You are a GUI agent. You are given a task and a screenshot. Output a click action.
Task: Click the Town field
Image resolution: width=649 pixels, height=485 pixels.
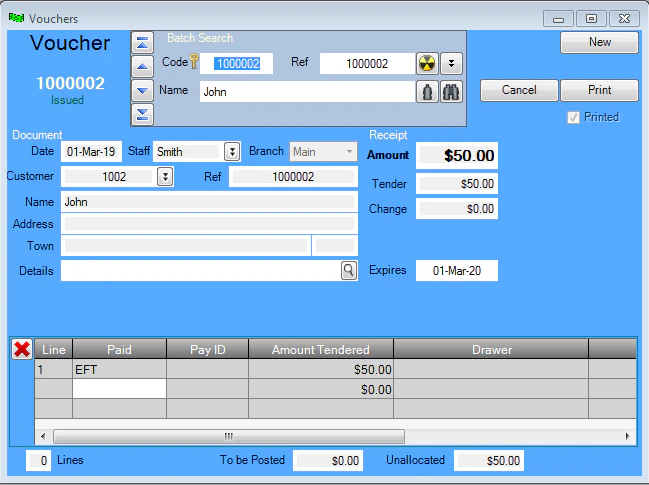186,246
